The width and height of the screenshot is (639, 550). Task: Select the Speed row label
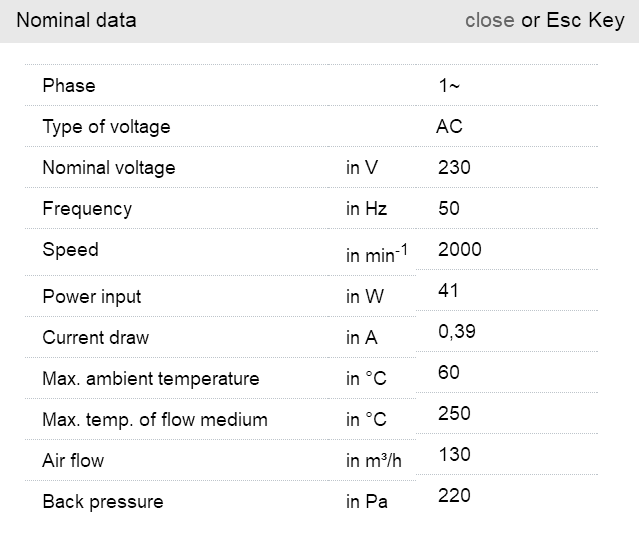pos(70,250)
